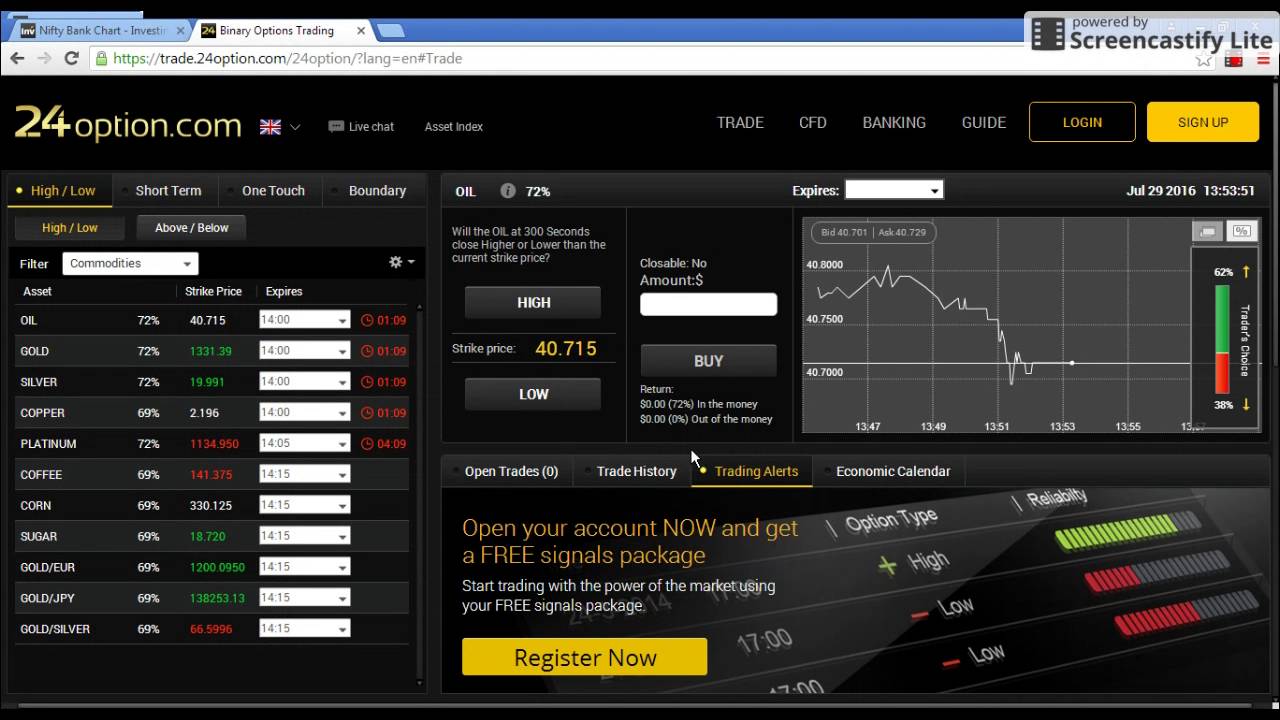Select Boundary option type
Viewport: 1280px width, 720px height.
(x=375, y=190)
